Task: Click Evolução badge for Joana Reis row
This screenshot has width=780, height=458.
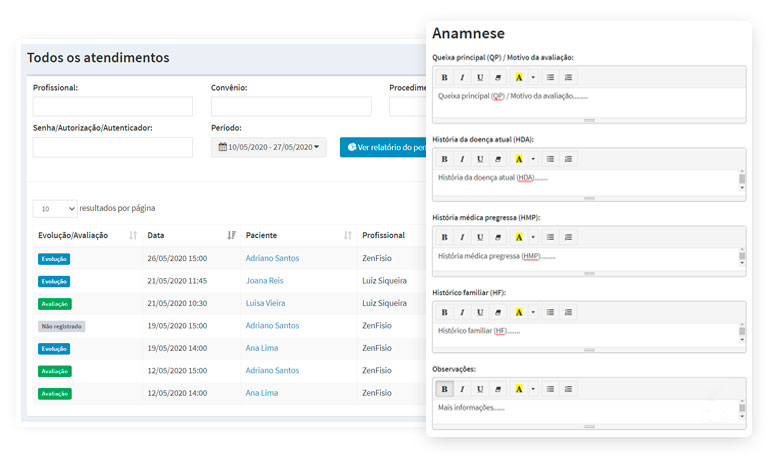Action: [x=54, y=281]
